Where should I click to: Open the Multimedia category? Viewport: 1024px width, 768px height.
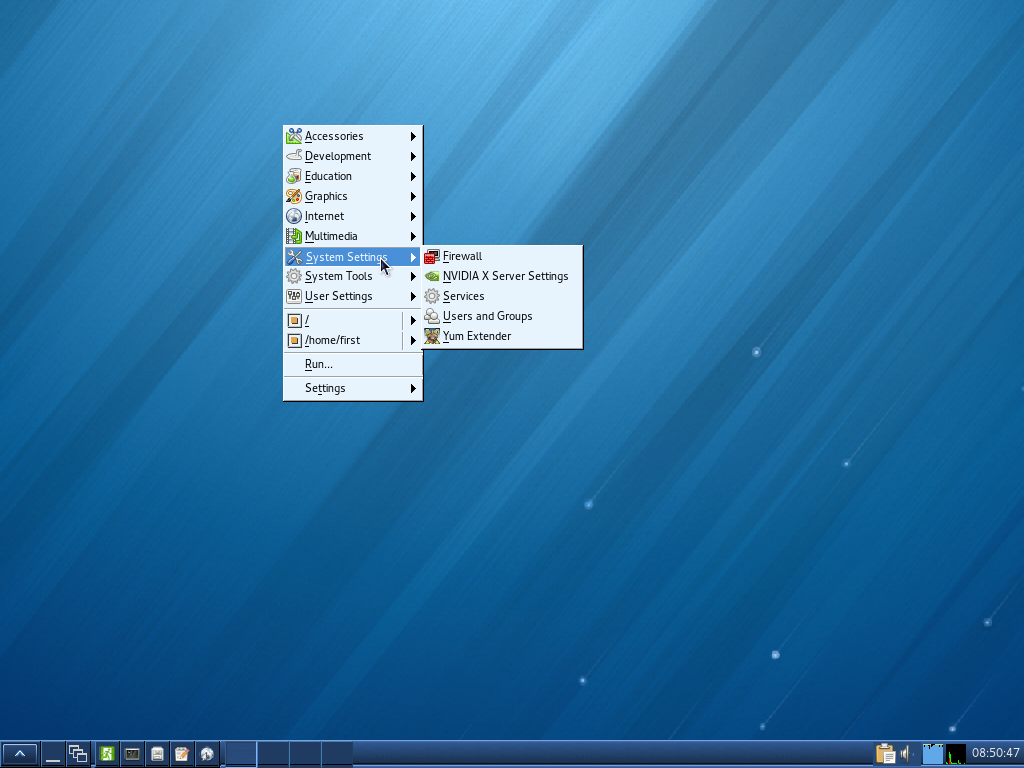[353, 236]
